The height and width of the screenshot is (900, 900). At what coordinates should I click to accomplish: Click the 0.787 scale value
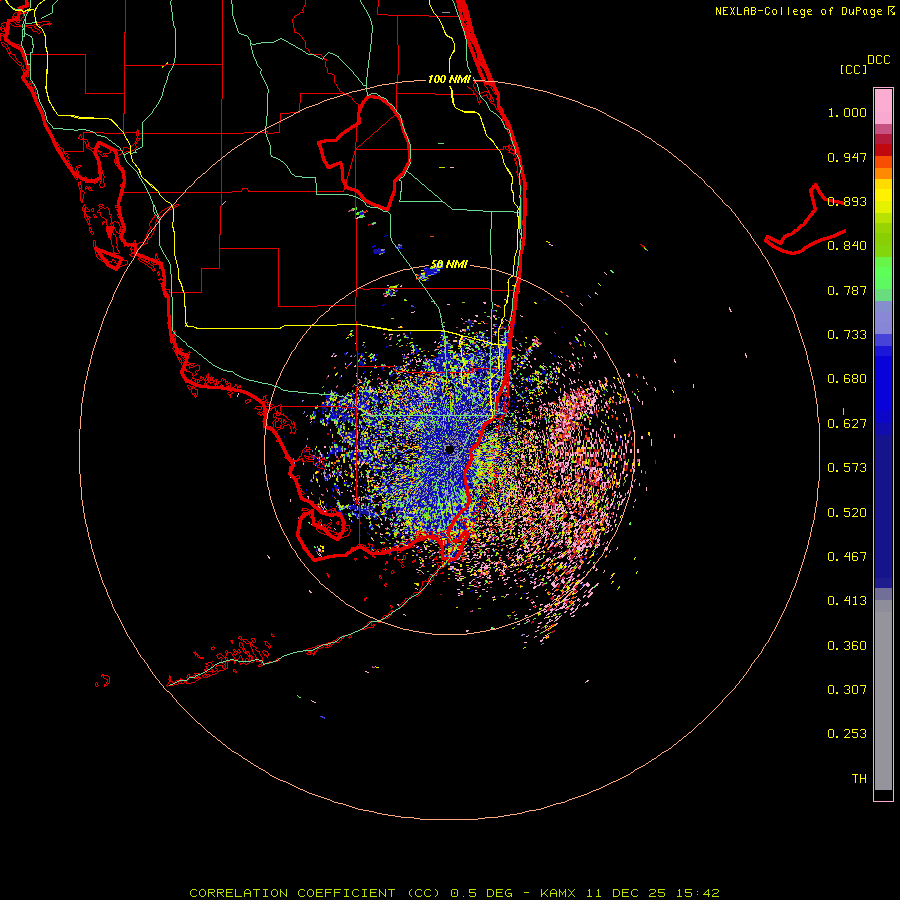coord(847,290)
